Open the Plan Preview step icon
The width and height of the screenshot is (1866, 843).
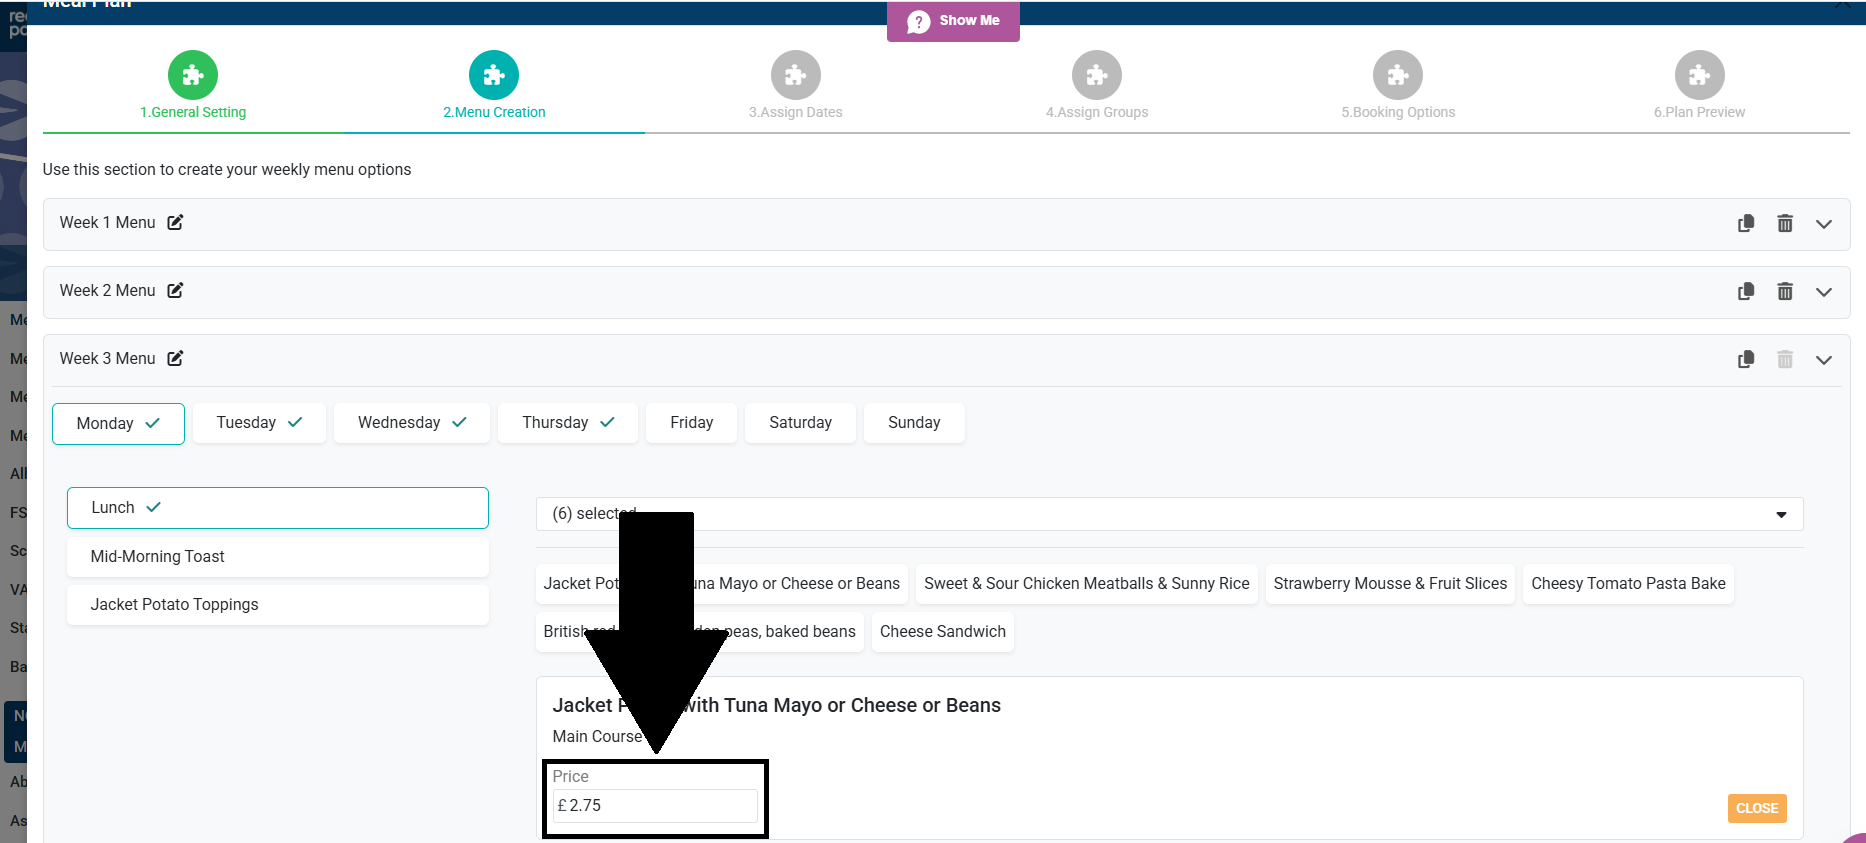[1699, 75]
